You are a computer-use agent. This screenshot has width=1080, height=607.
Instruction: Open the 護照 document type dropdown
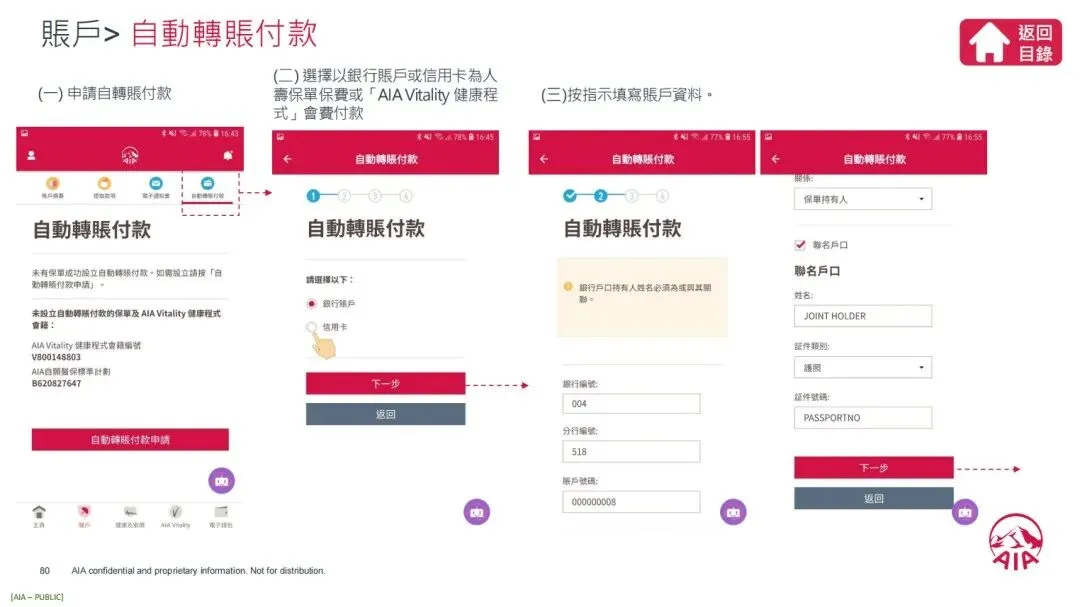(x=863, y=367)
